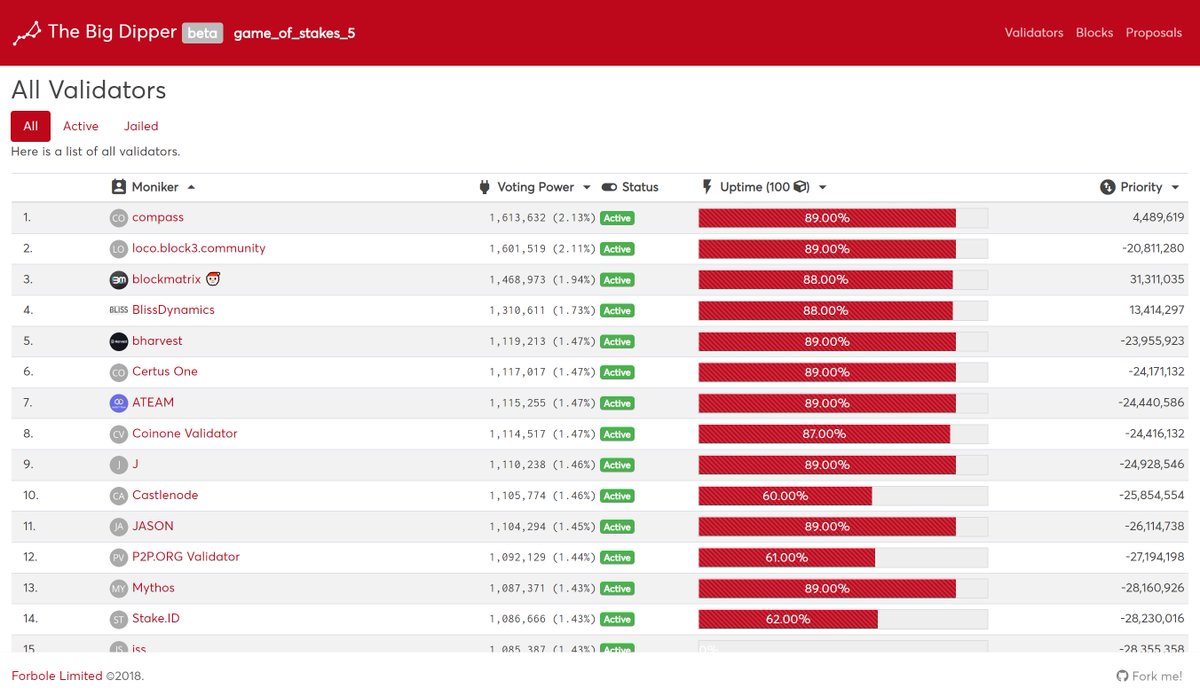Click the Active badge in compass row

coord(617,218)
